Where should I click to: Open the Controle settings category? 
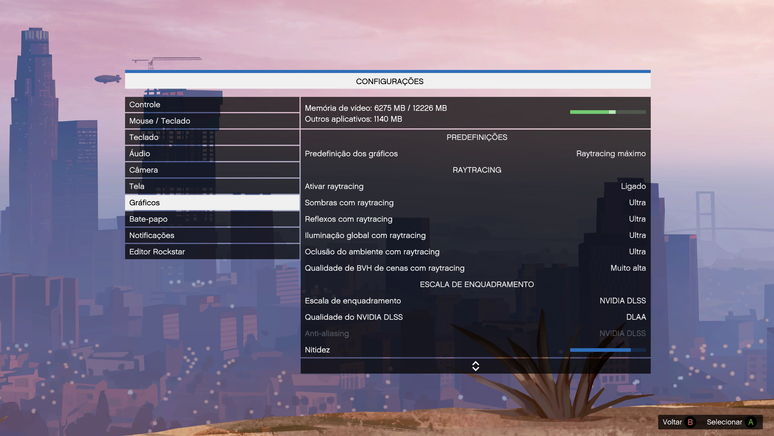point(212,105)
